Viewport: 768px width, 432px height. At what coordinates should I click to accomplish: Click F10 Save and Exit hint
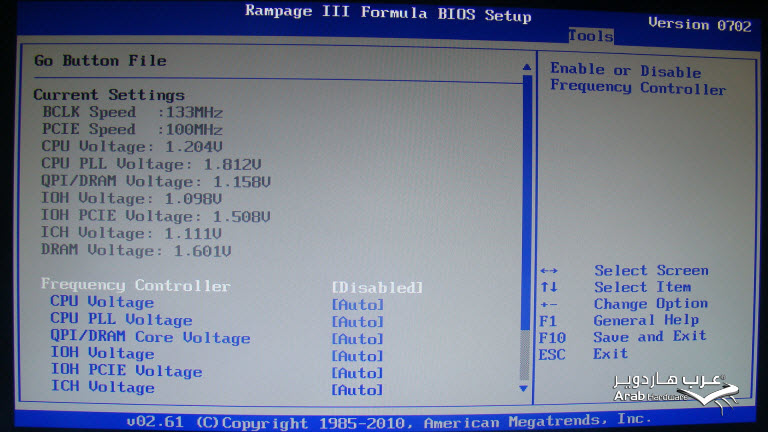coord(623,337)
